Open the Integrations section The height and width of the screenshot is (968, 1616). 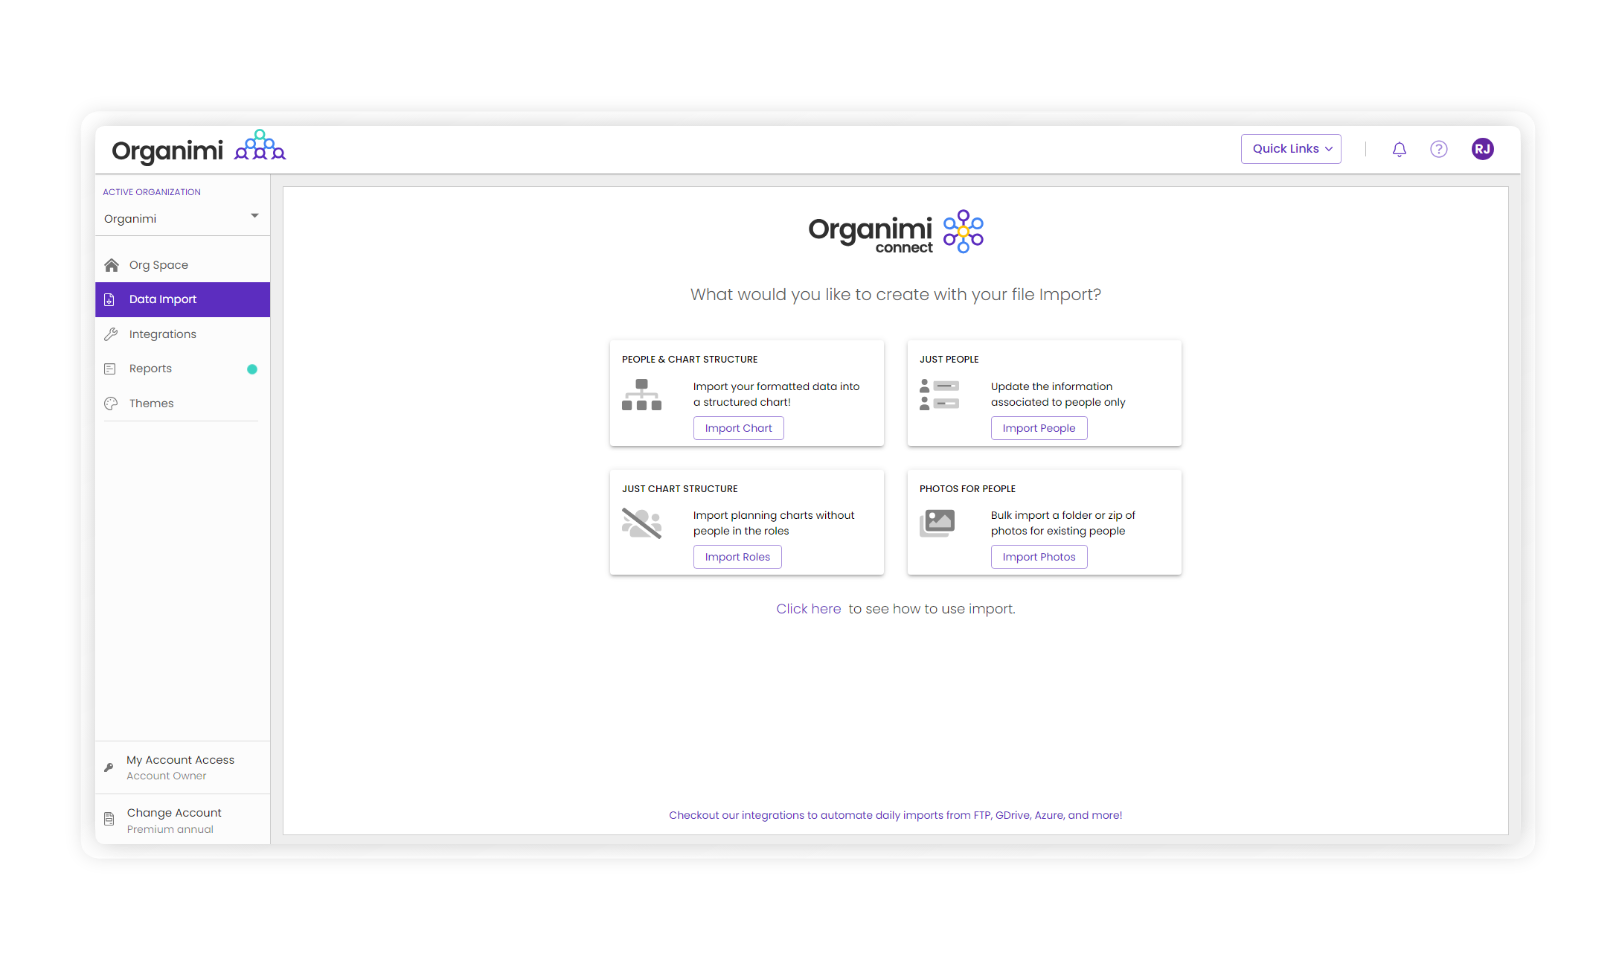(182, 334)
